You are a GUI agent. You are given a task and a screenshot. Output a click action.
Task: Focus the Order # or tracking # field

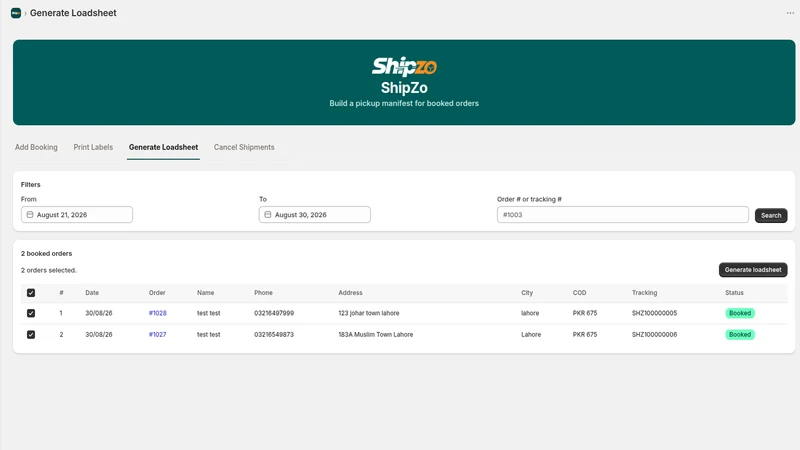[622, 215]
